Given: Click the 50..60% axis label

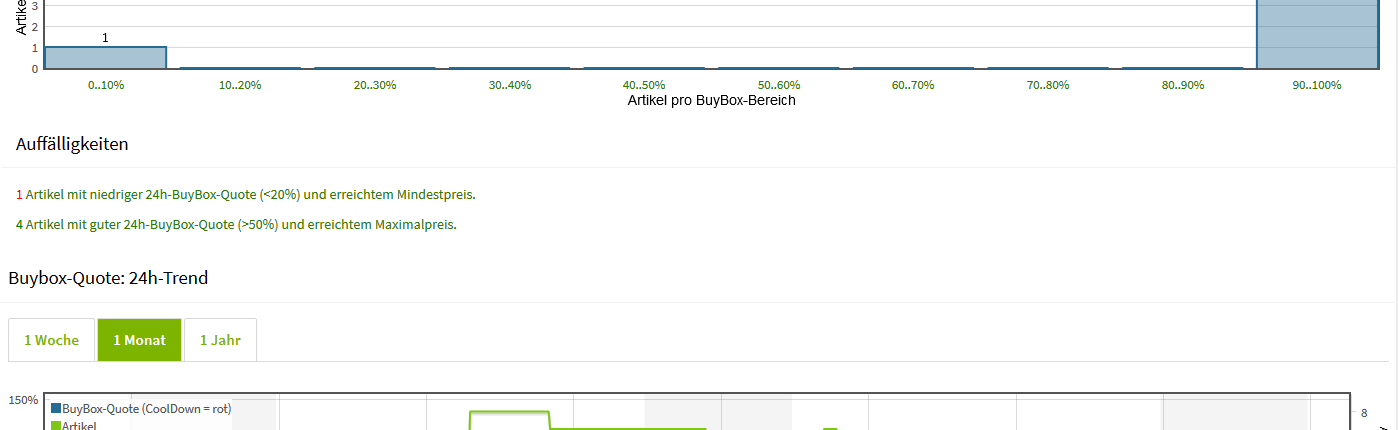Looking at the screenshot, I should click(779, 85).
